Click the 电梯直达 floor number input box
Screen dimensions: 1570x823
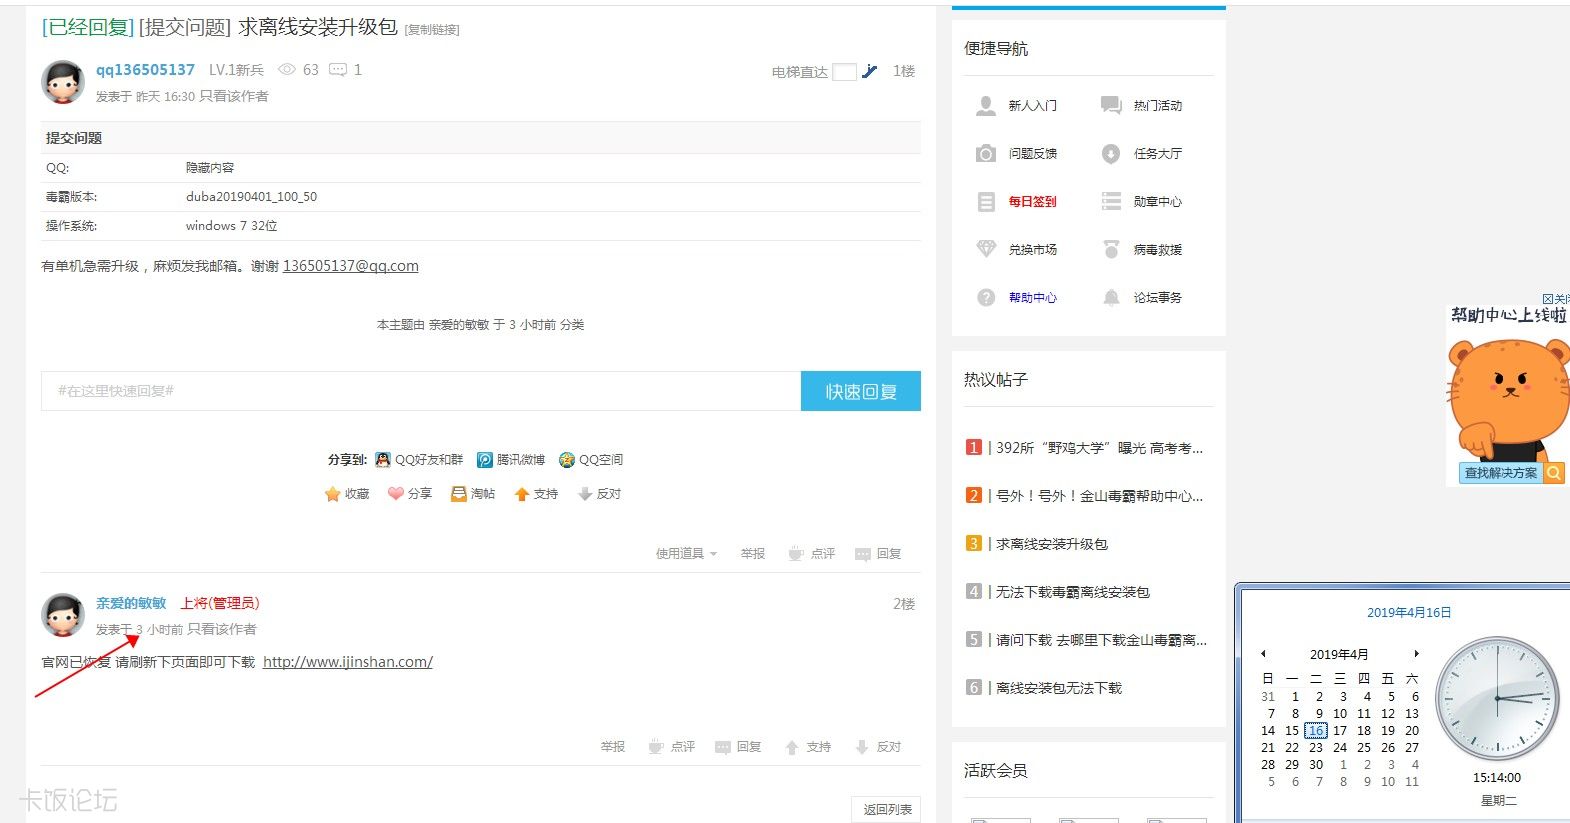[x=844, y=71]
